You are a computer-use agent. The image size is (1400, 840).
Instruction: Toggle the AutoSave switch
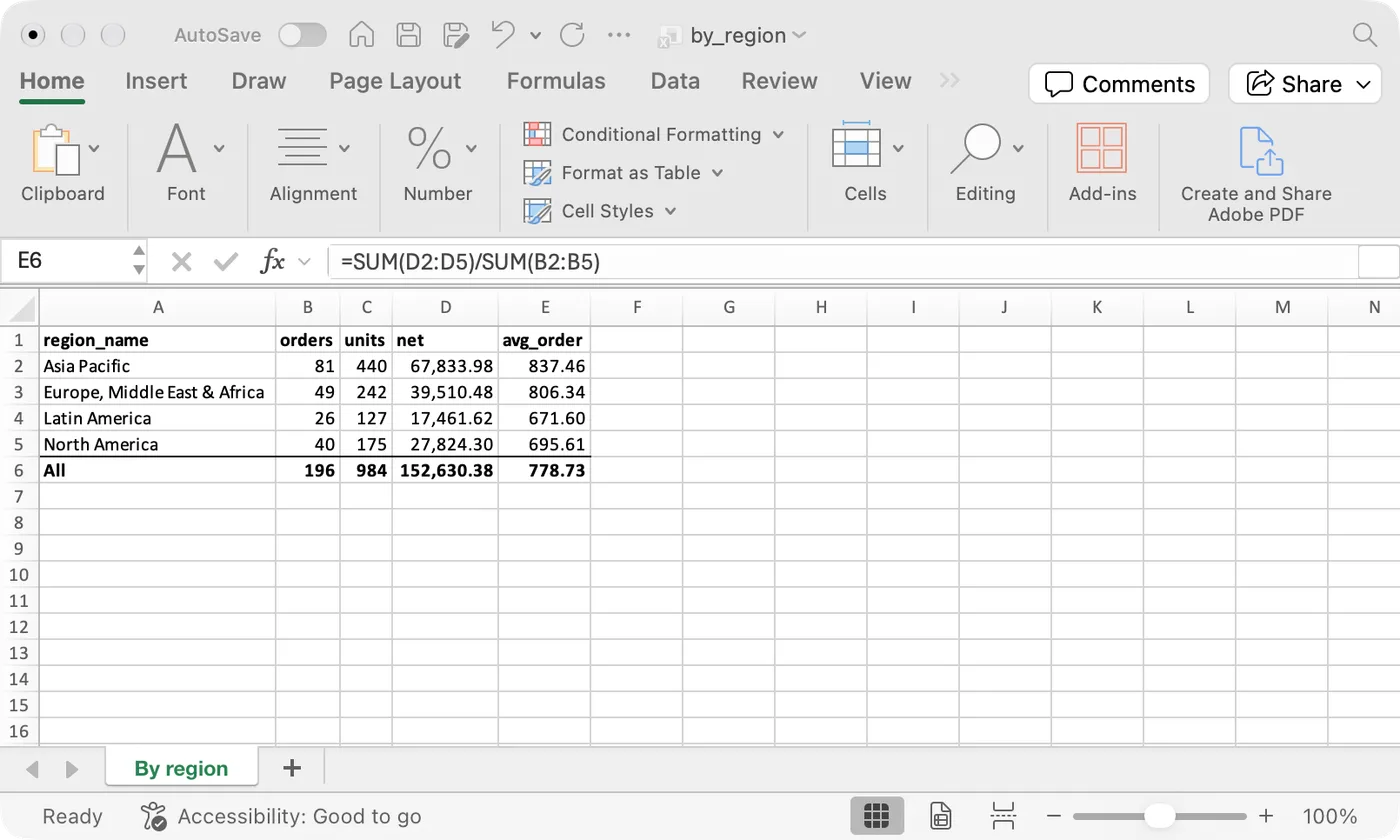[302, 35]
